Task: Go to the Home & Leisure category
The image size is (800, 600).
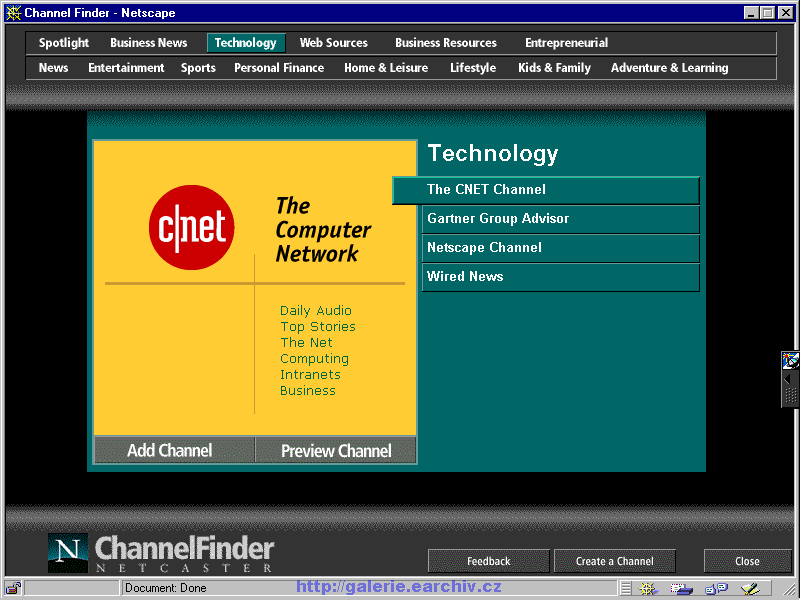Action: click(386, 68)
